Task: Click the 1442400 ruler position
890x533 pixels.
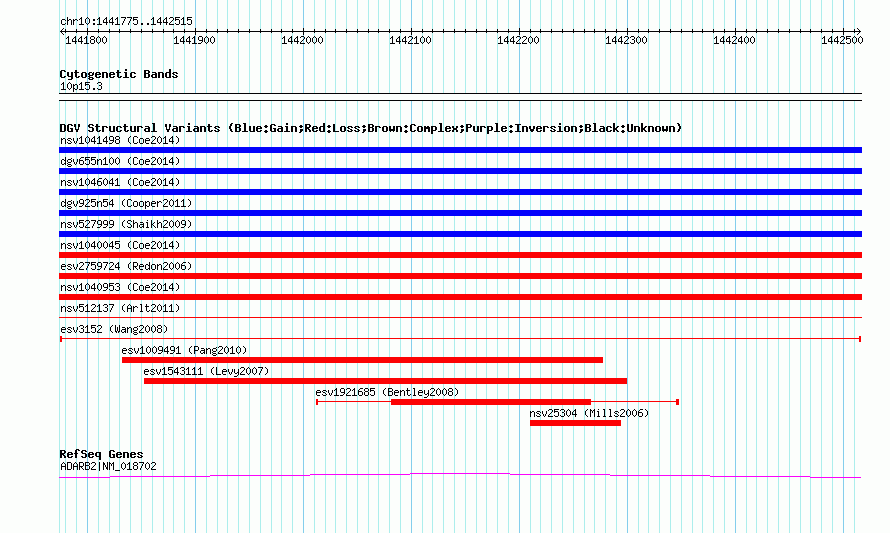Action: pyautogui.click(x=734, y=40)
